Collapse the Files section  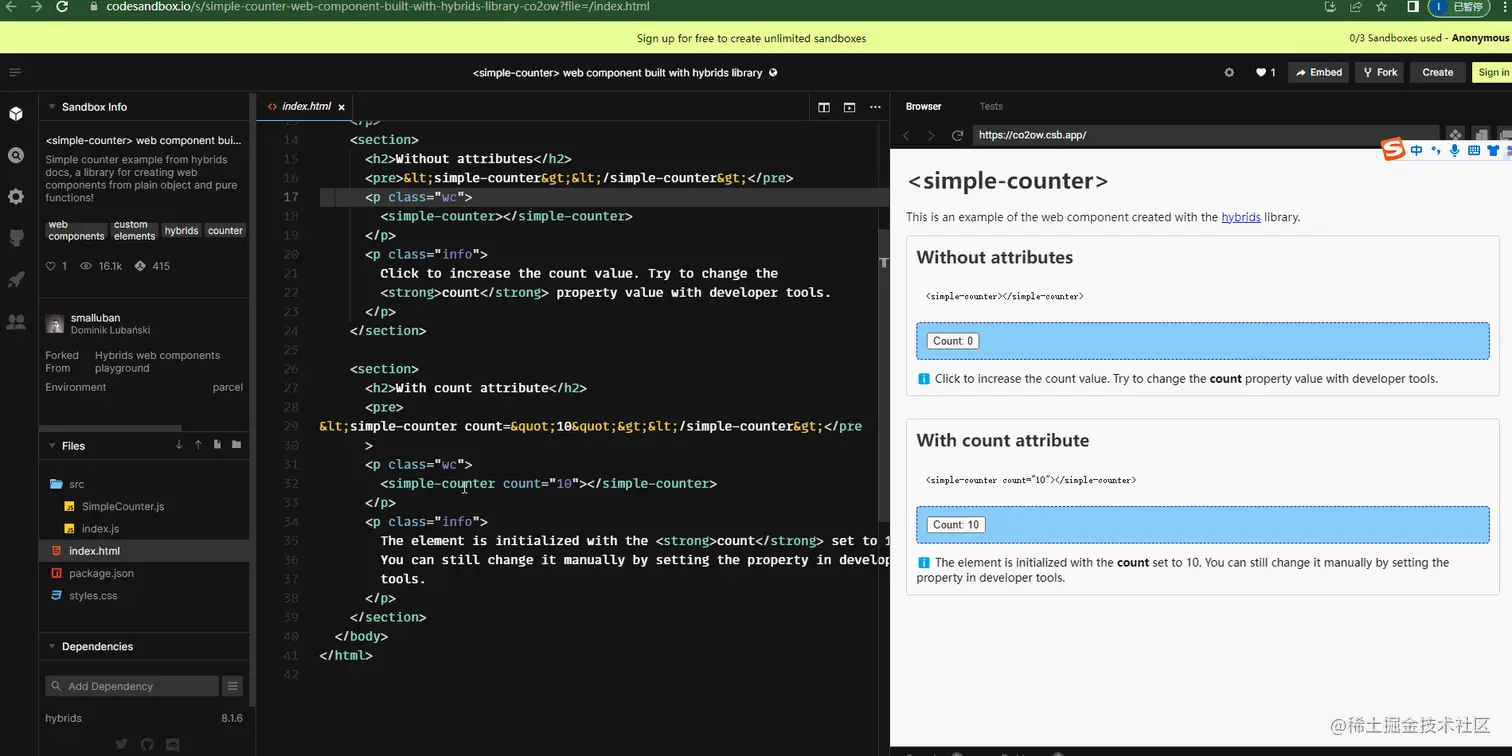pyautogui.click(x=51, y=445)
